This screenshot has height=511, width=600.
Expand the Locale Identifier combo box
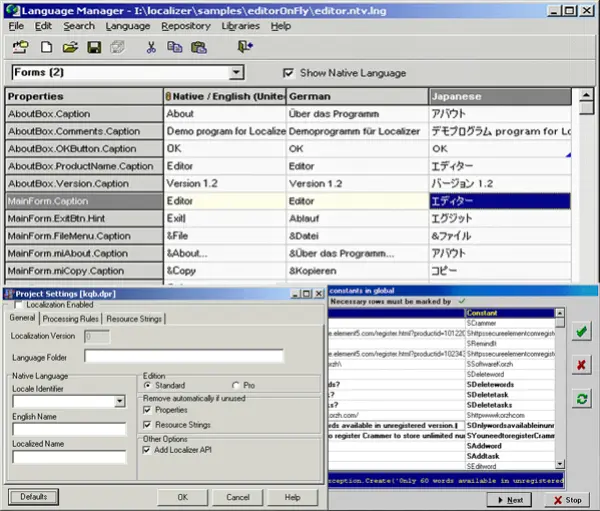coord(119,400)
